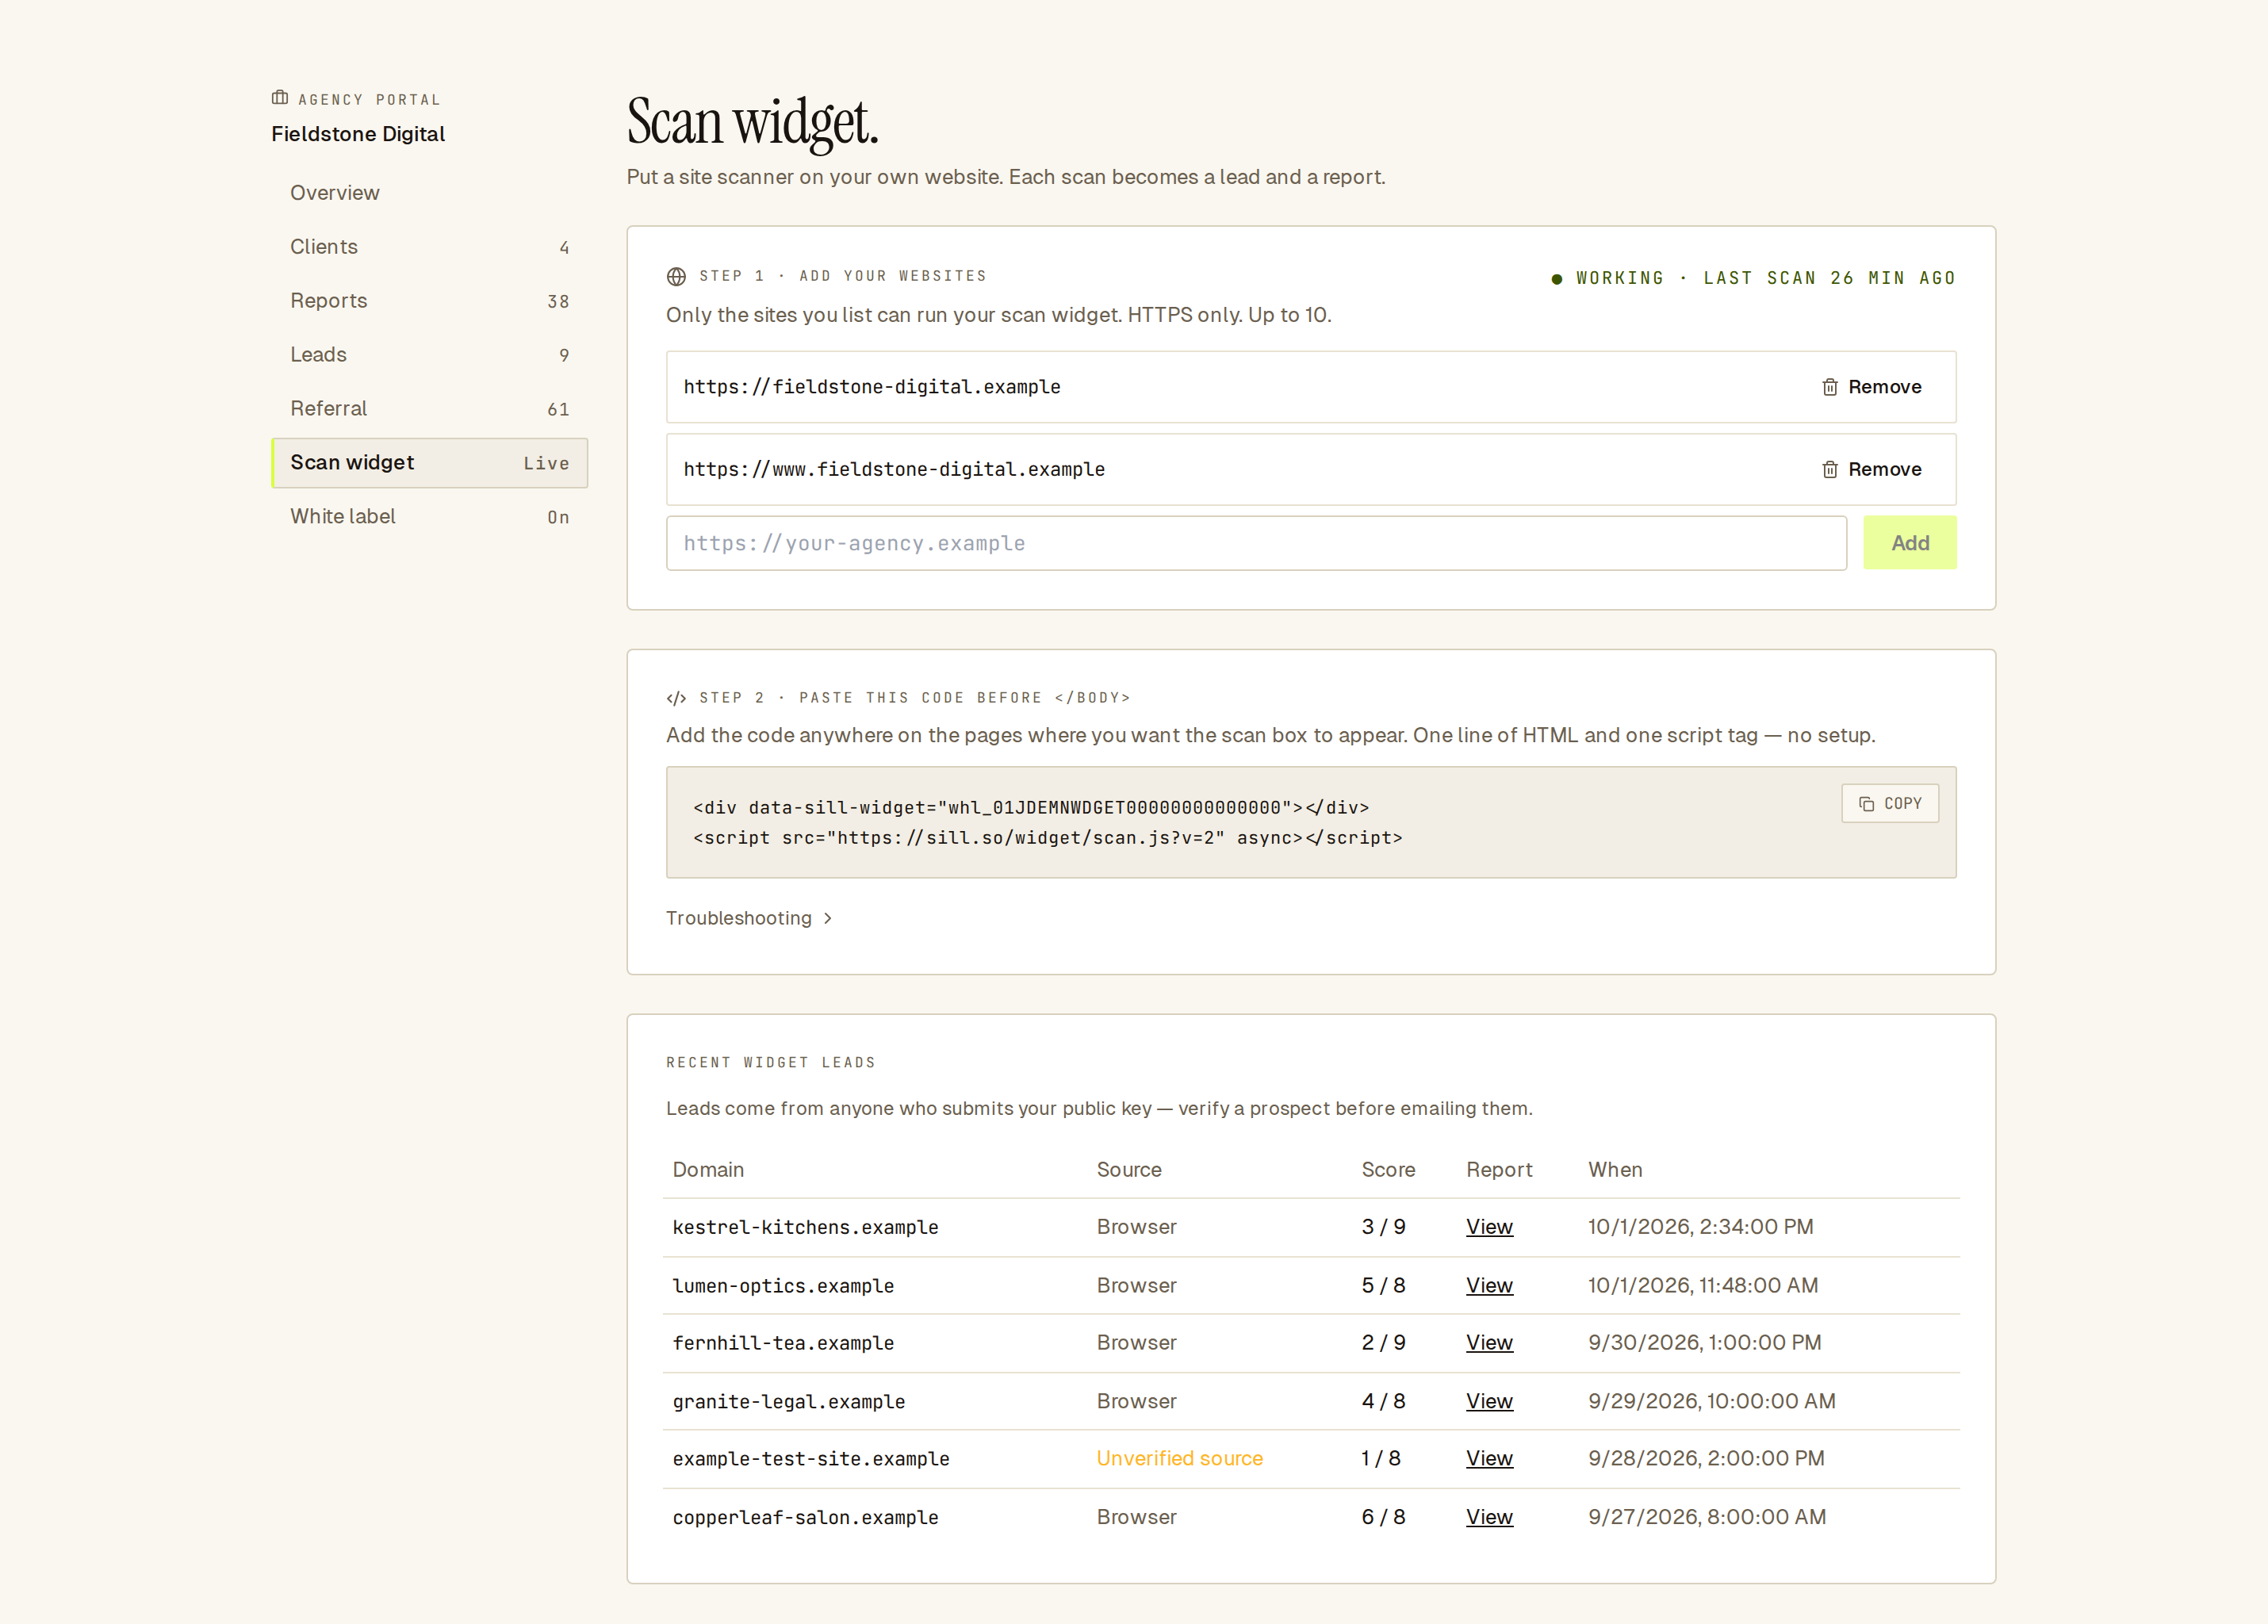This screenshot has width=2268, height=1624.
Task: Click the Add website button
Action: click(1909, 543)
